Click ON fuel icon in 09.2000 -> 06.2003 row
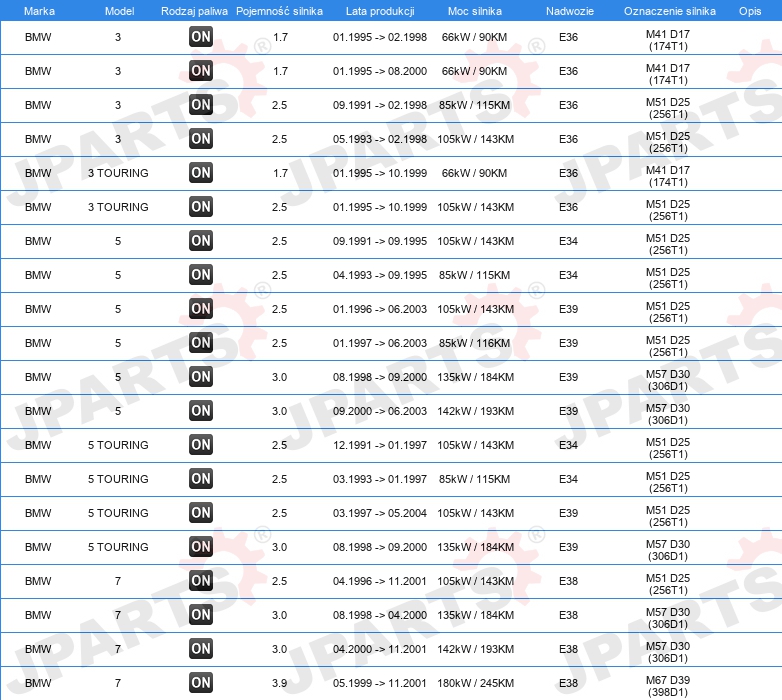The width and height of the screenshot is (782, 700). pos(201,411)
